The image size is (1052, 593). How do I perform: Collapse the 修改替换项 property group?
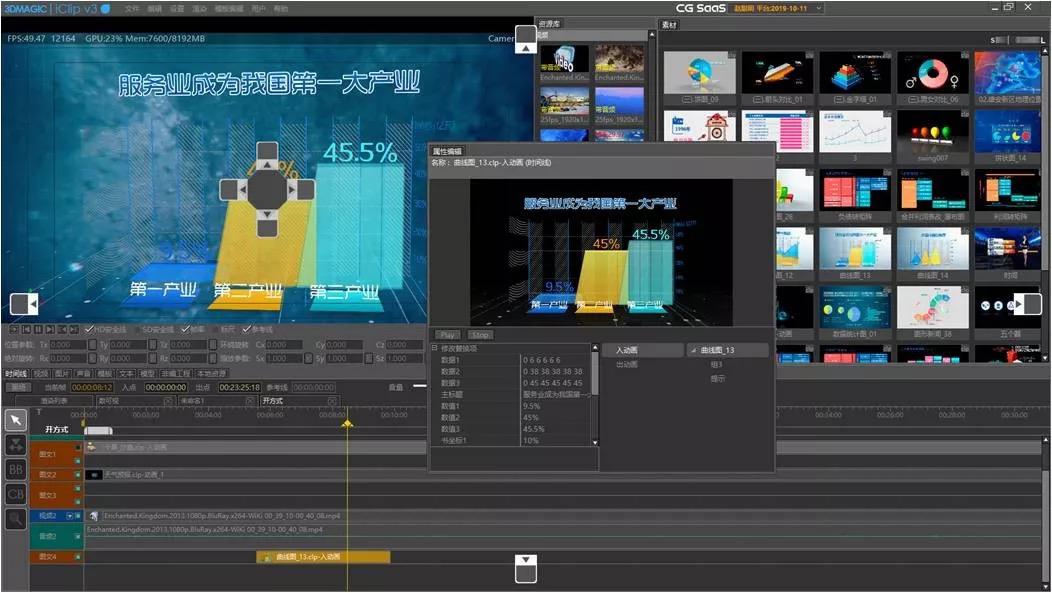[x=434, y=348]
